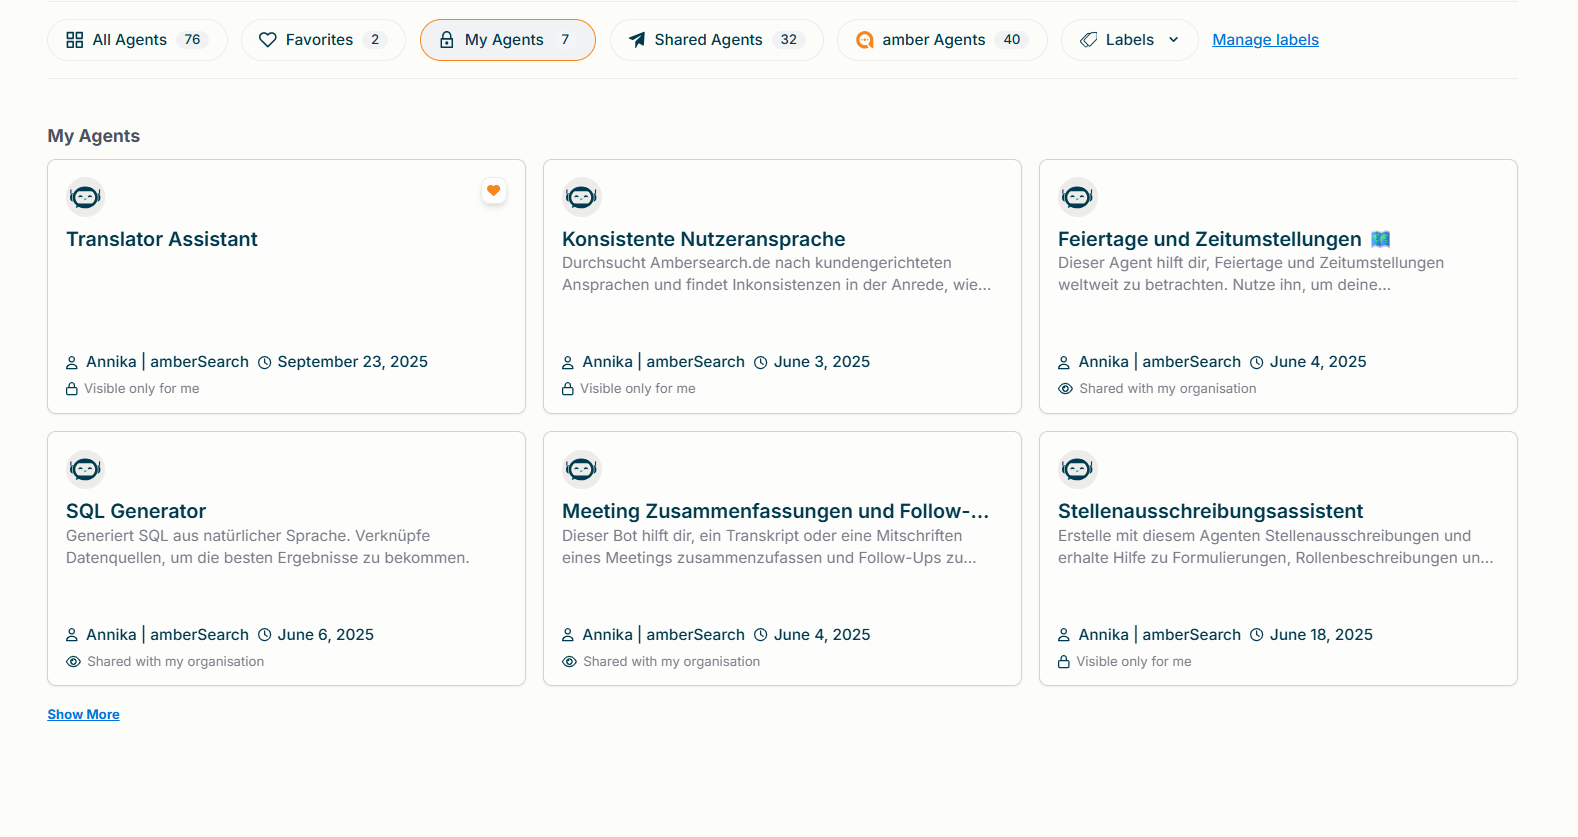1578x837 pixels.
Task: Click the eye icon on Feiertage card
Action: [1065, 389]
